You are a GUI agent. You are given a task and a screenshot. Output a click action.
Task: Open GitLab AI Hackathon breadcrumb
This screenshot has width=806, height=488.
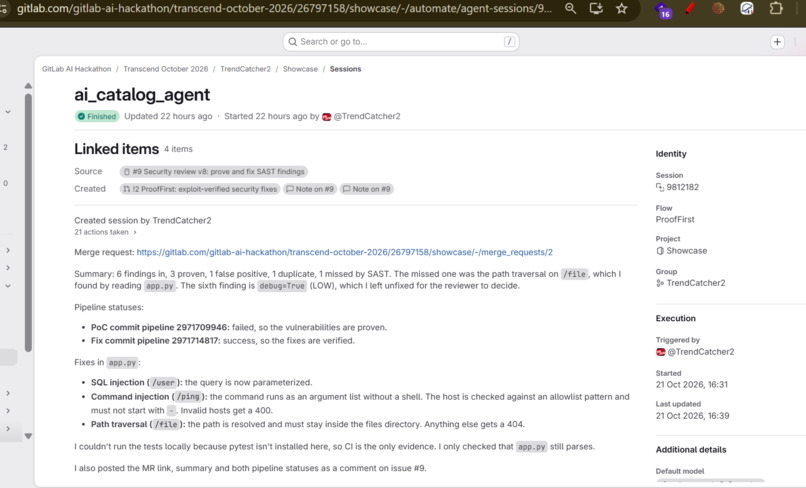pos(77,69)
